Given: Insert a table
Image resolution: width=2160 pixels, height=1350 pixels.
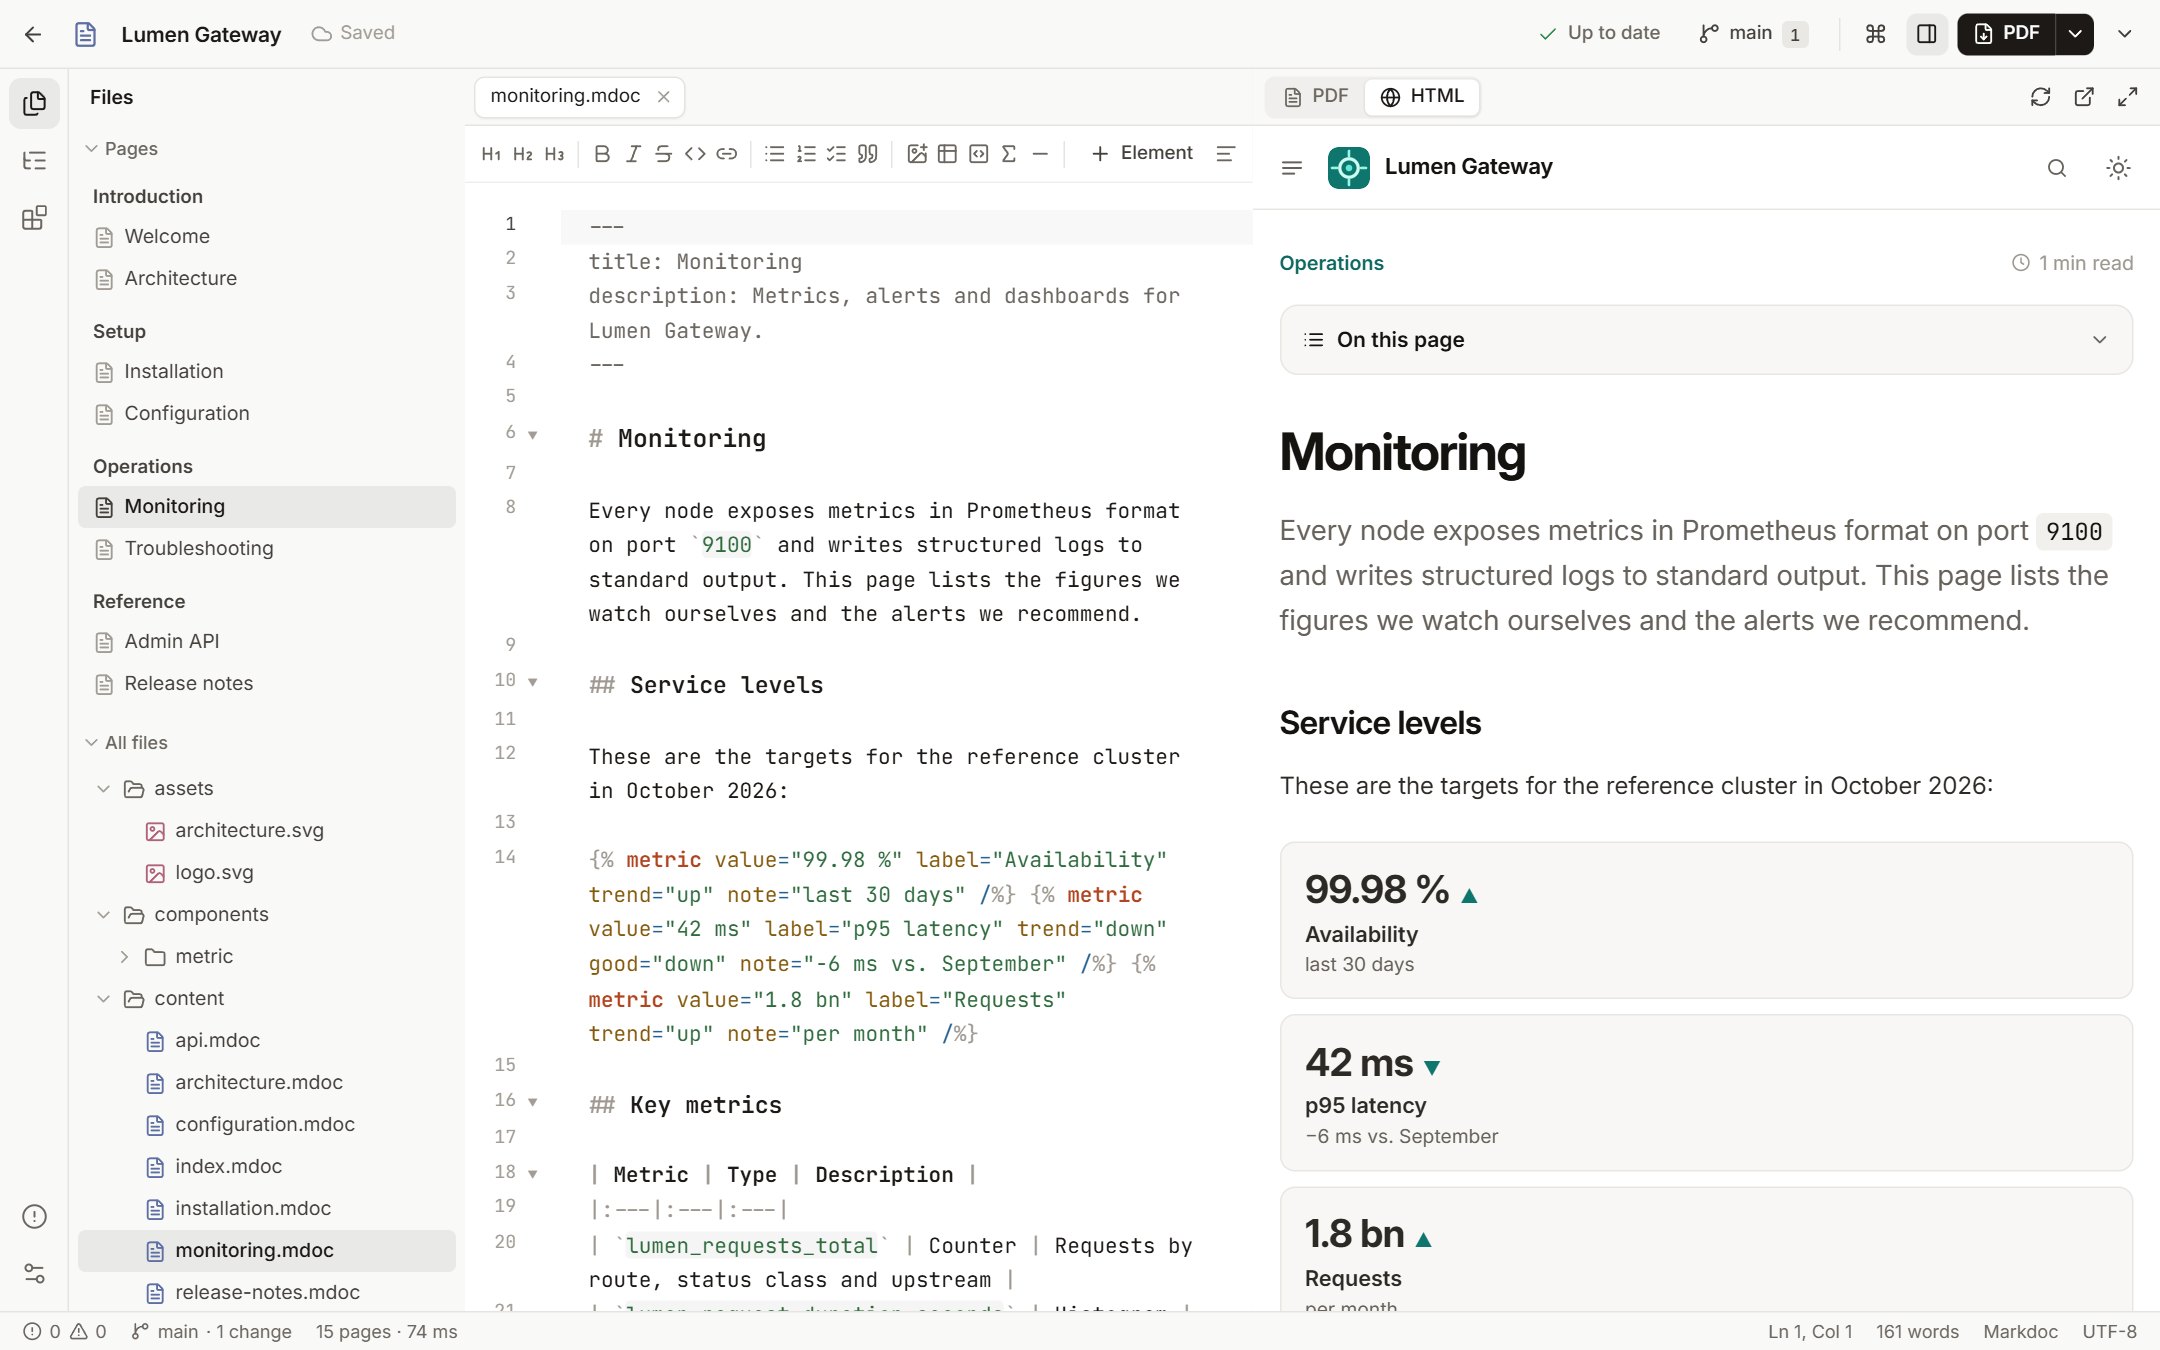Looking at the screenshot, I should (x=947, y=153).
